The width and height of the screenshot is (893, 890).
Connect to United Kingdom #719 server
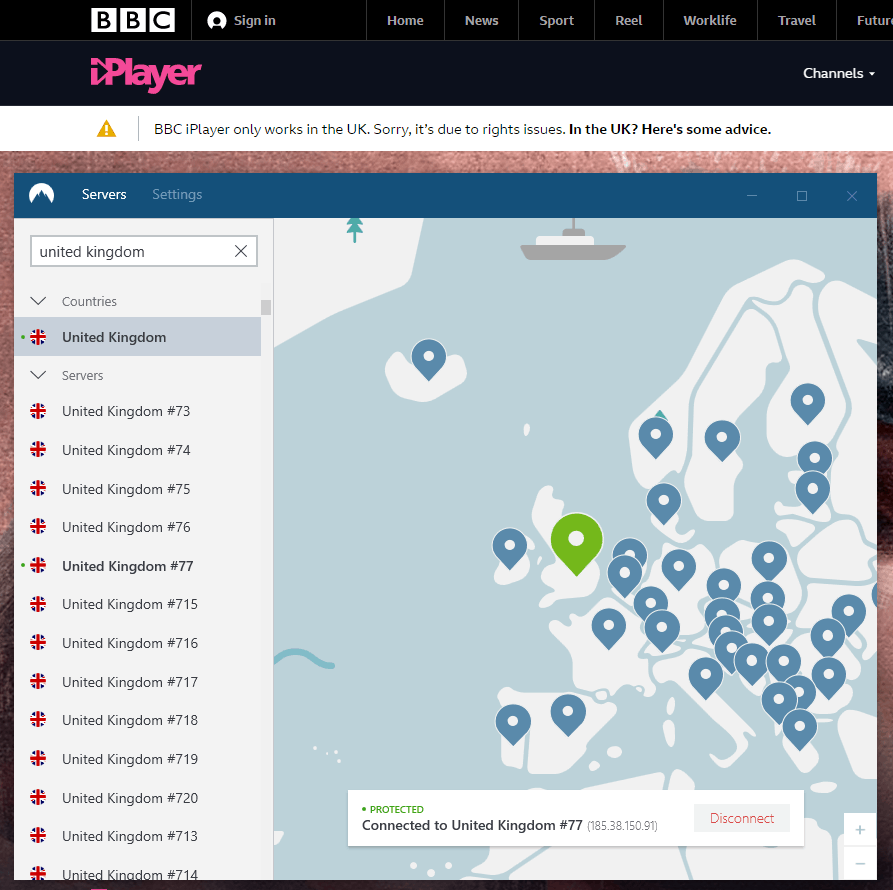pos(138,759)
